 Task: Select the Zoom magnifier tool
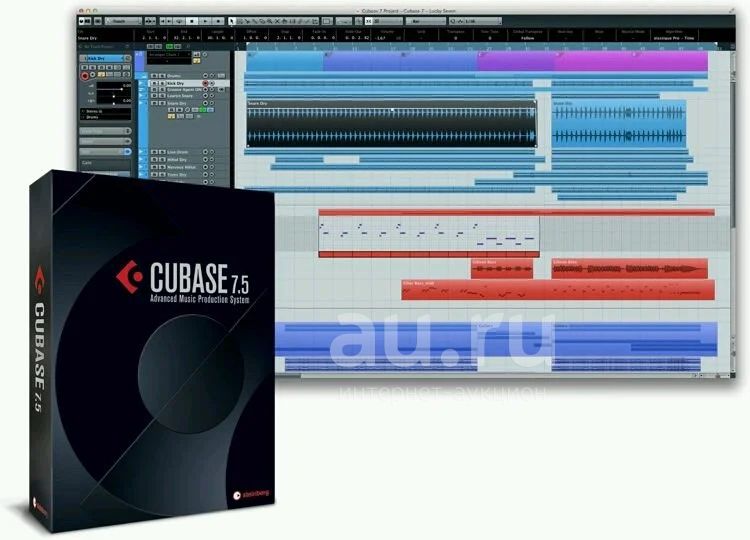269,21
